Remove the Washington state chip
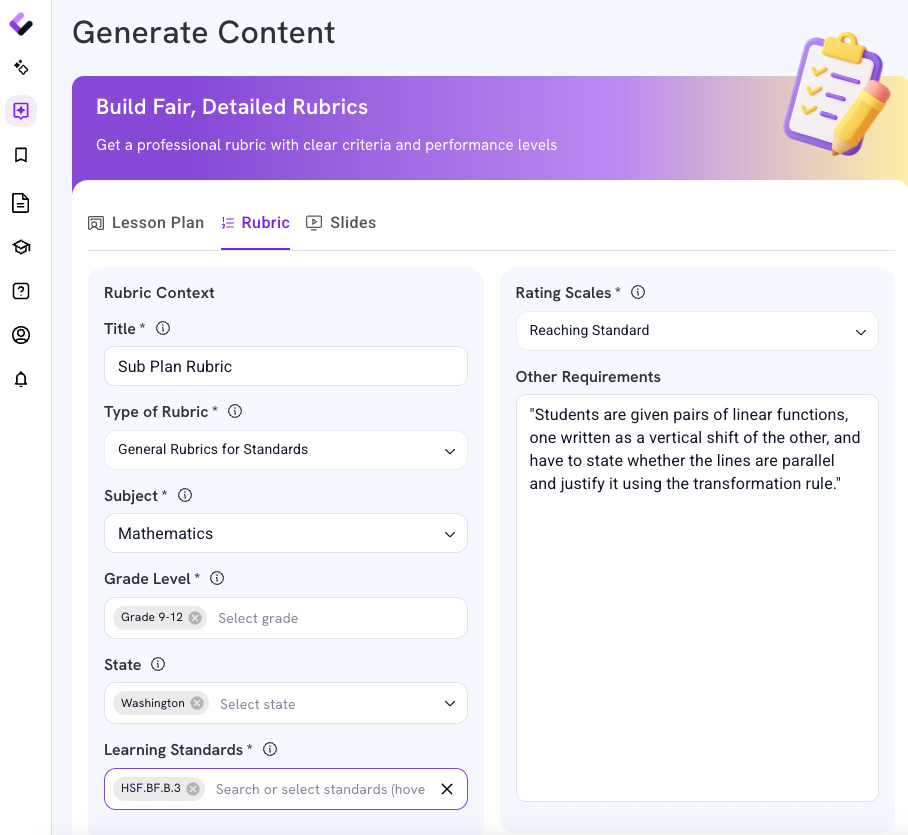The height and width of the screenshot is (835, 908). 197,703
